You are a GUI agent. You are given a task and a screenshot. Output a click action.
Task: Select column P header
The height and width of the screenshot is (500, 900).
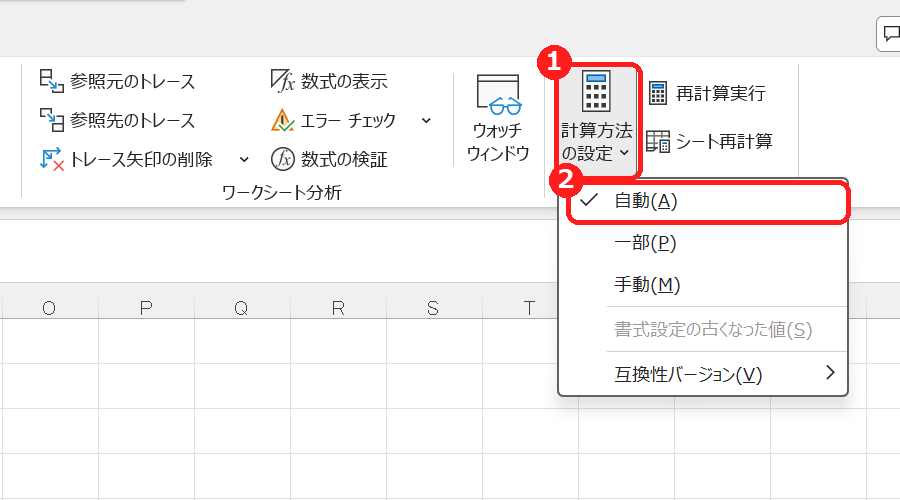click(x=146, y=308)
